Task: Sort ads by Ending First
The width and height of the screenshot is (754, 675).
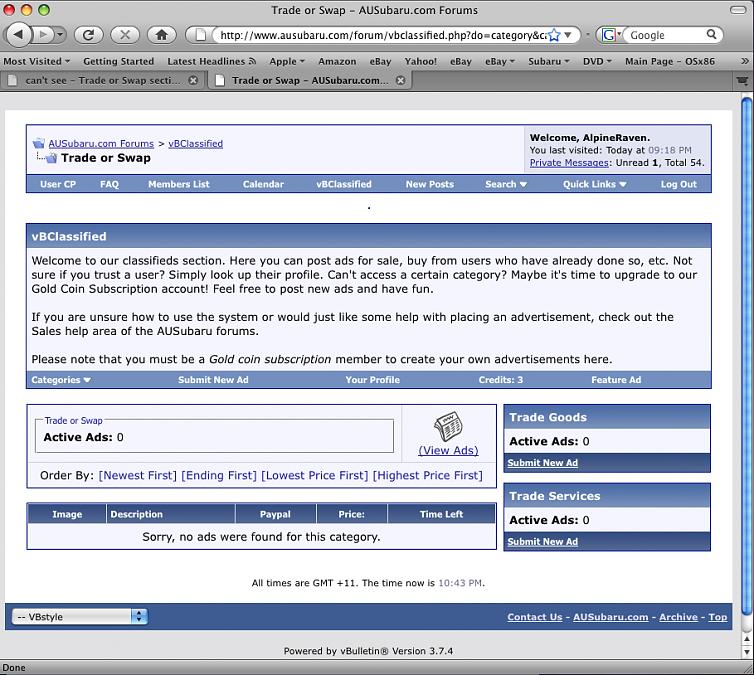Action: 219,475
